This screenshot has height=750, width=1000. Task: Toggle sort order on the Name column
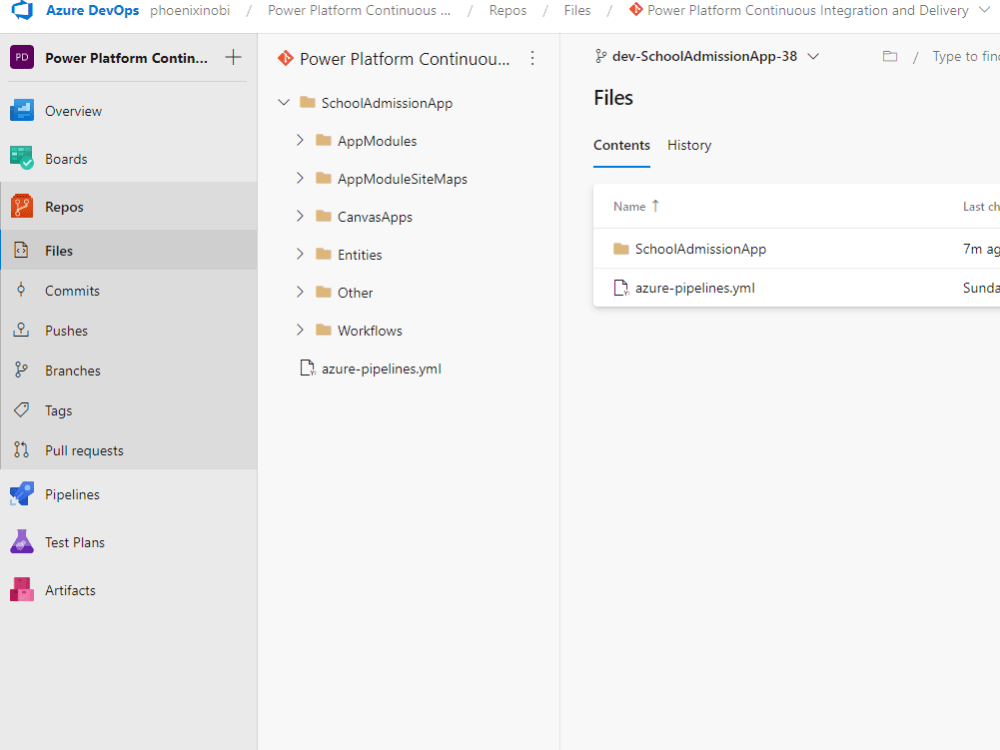click(x=630, y=206)
